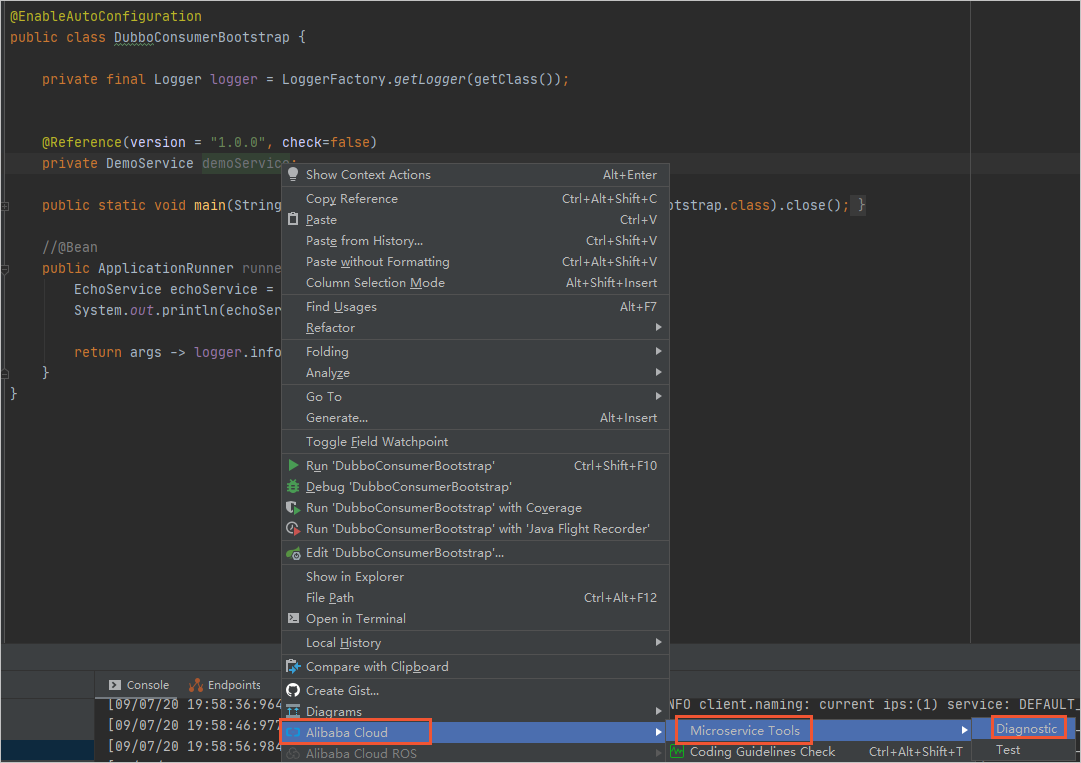Expand the Alibaba Cloud submenu arrow
The image size is (1081, 763).
tap(658, 732)
